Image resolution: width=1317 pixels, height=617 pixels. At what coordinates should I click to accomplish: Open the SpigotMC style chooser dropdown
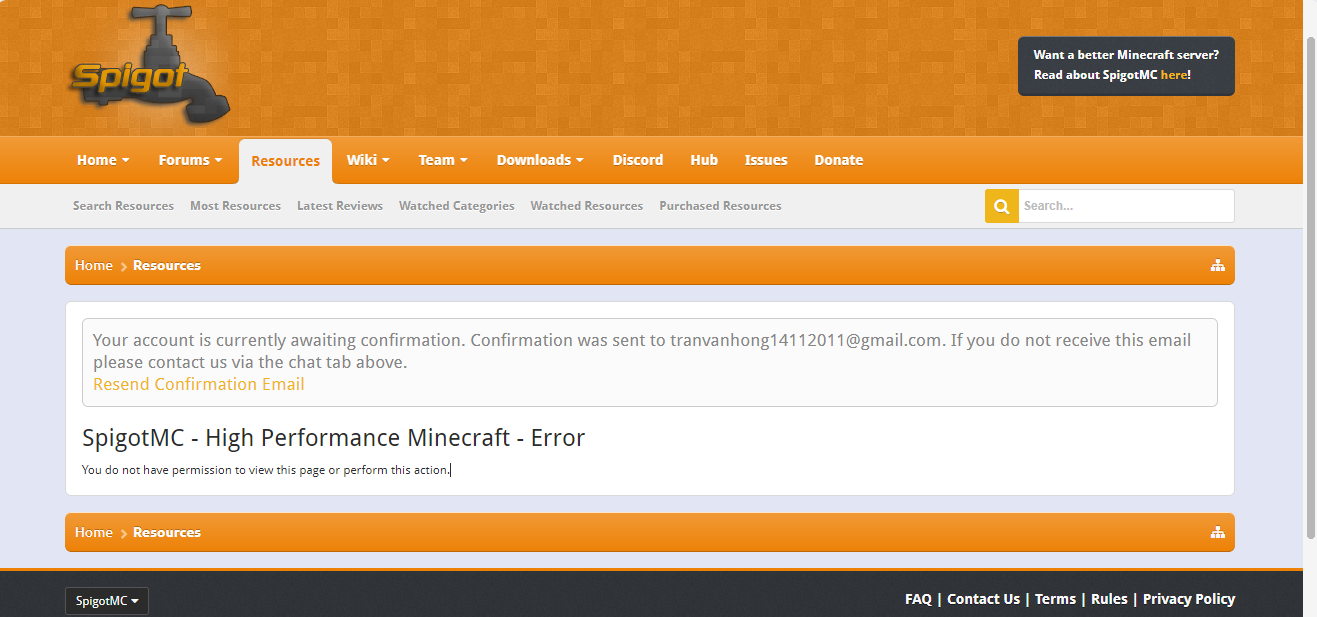[107, 601]
